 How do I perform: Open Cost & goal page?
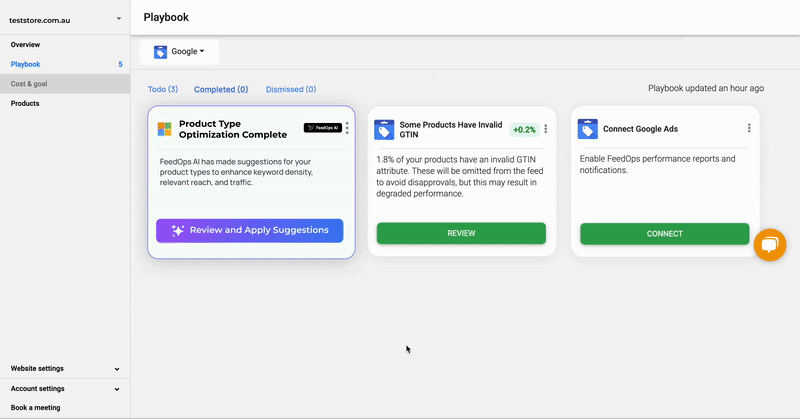click(x=65, y=84)
